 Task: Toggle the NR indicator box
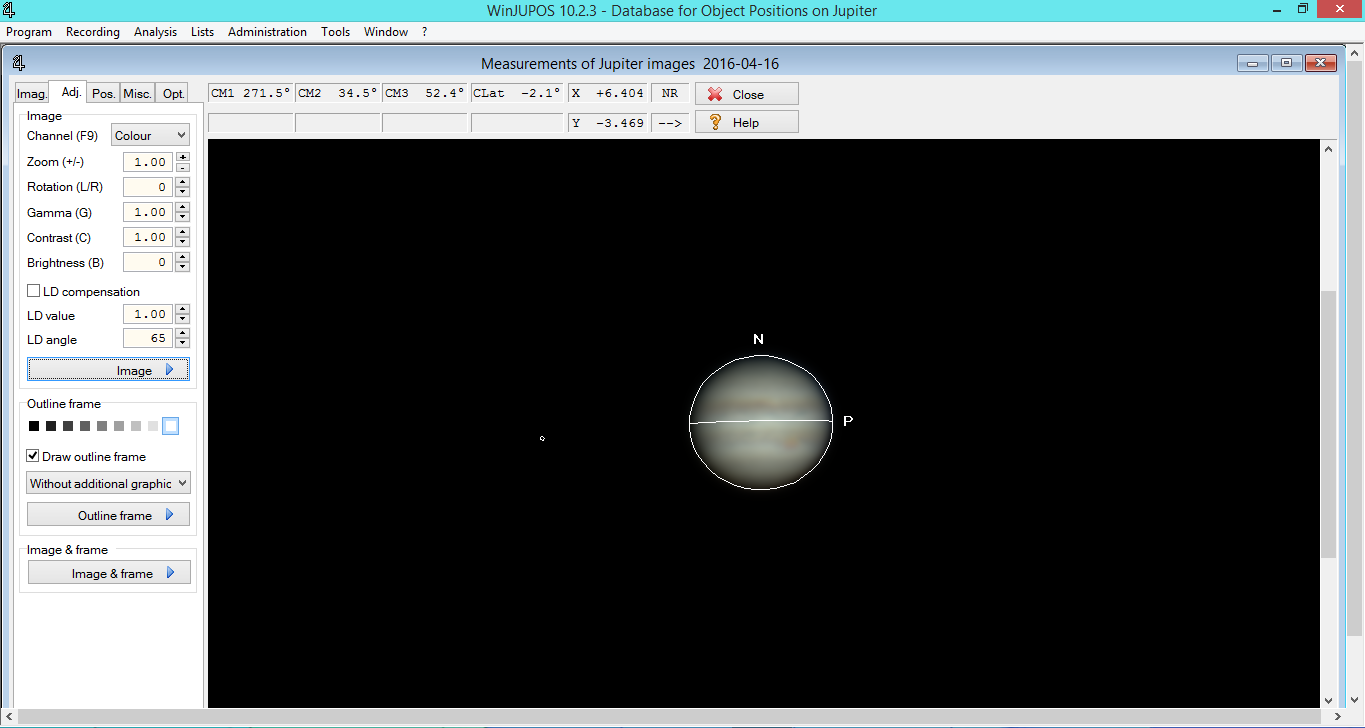pyautogui.click(x=669, y=93)
